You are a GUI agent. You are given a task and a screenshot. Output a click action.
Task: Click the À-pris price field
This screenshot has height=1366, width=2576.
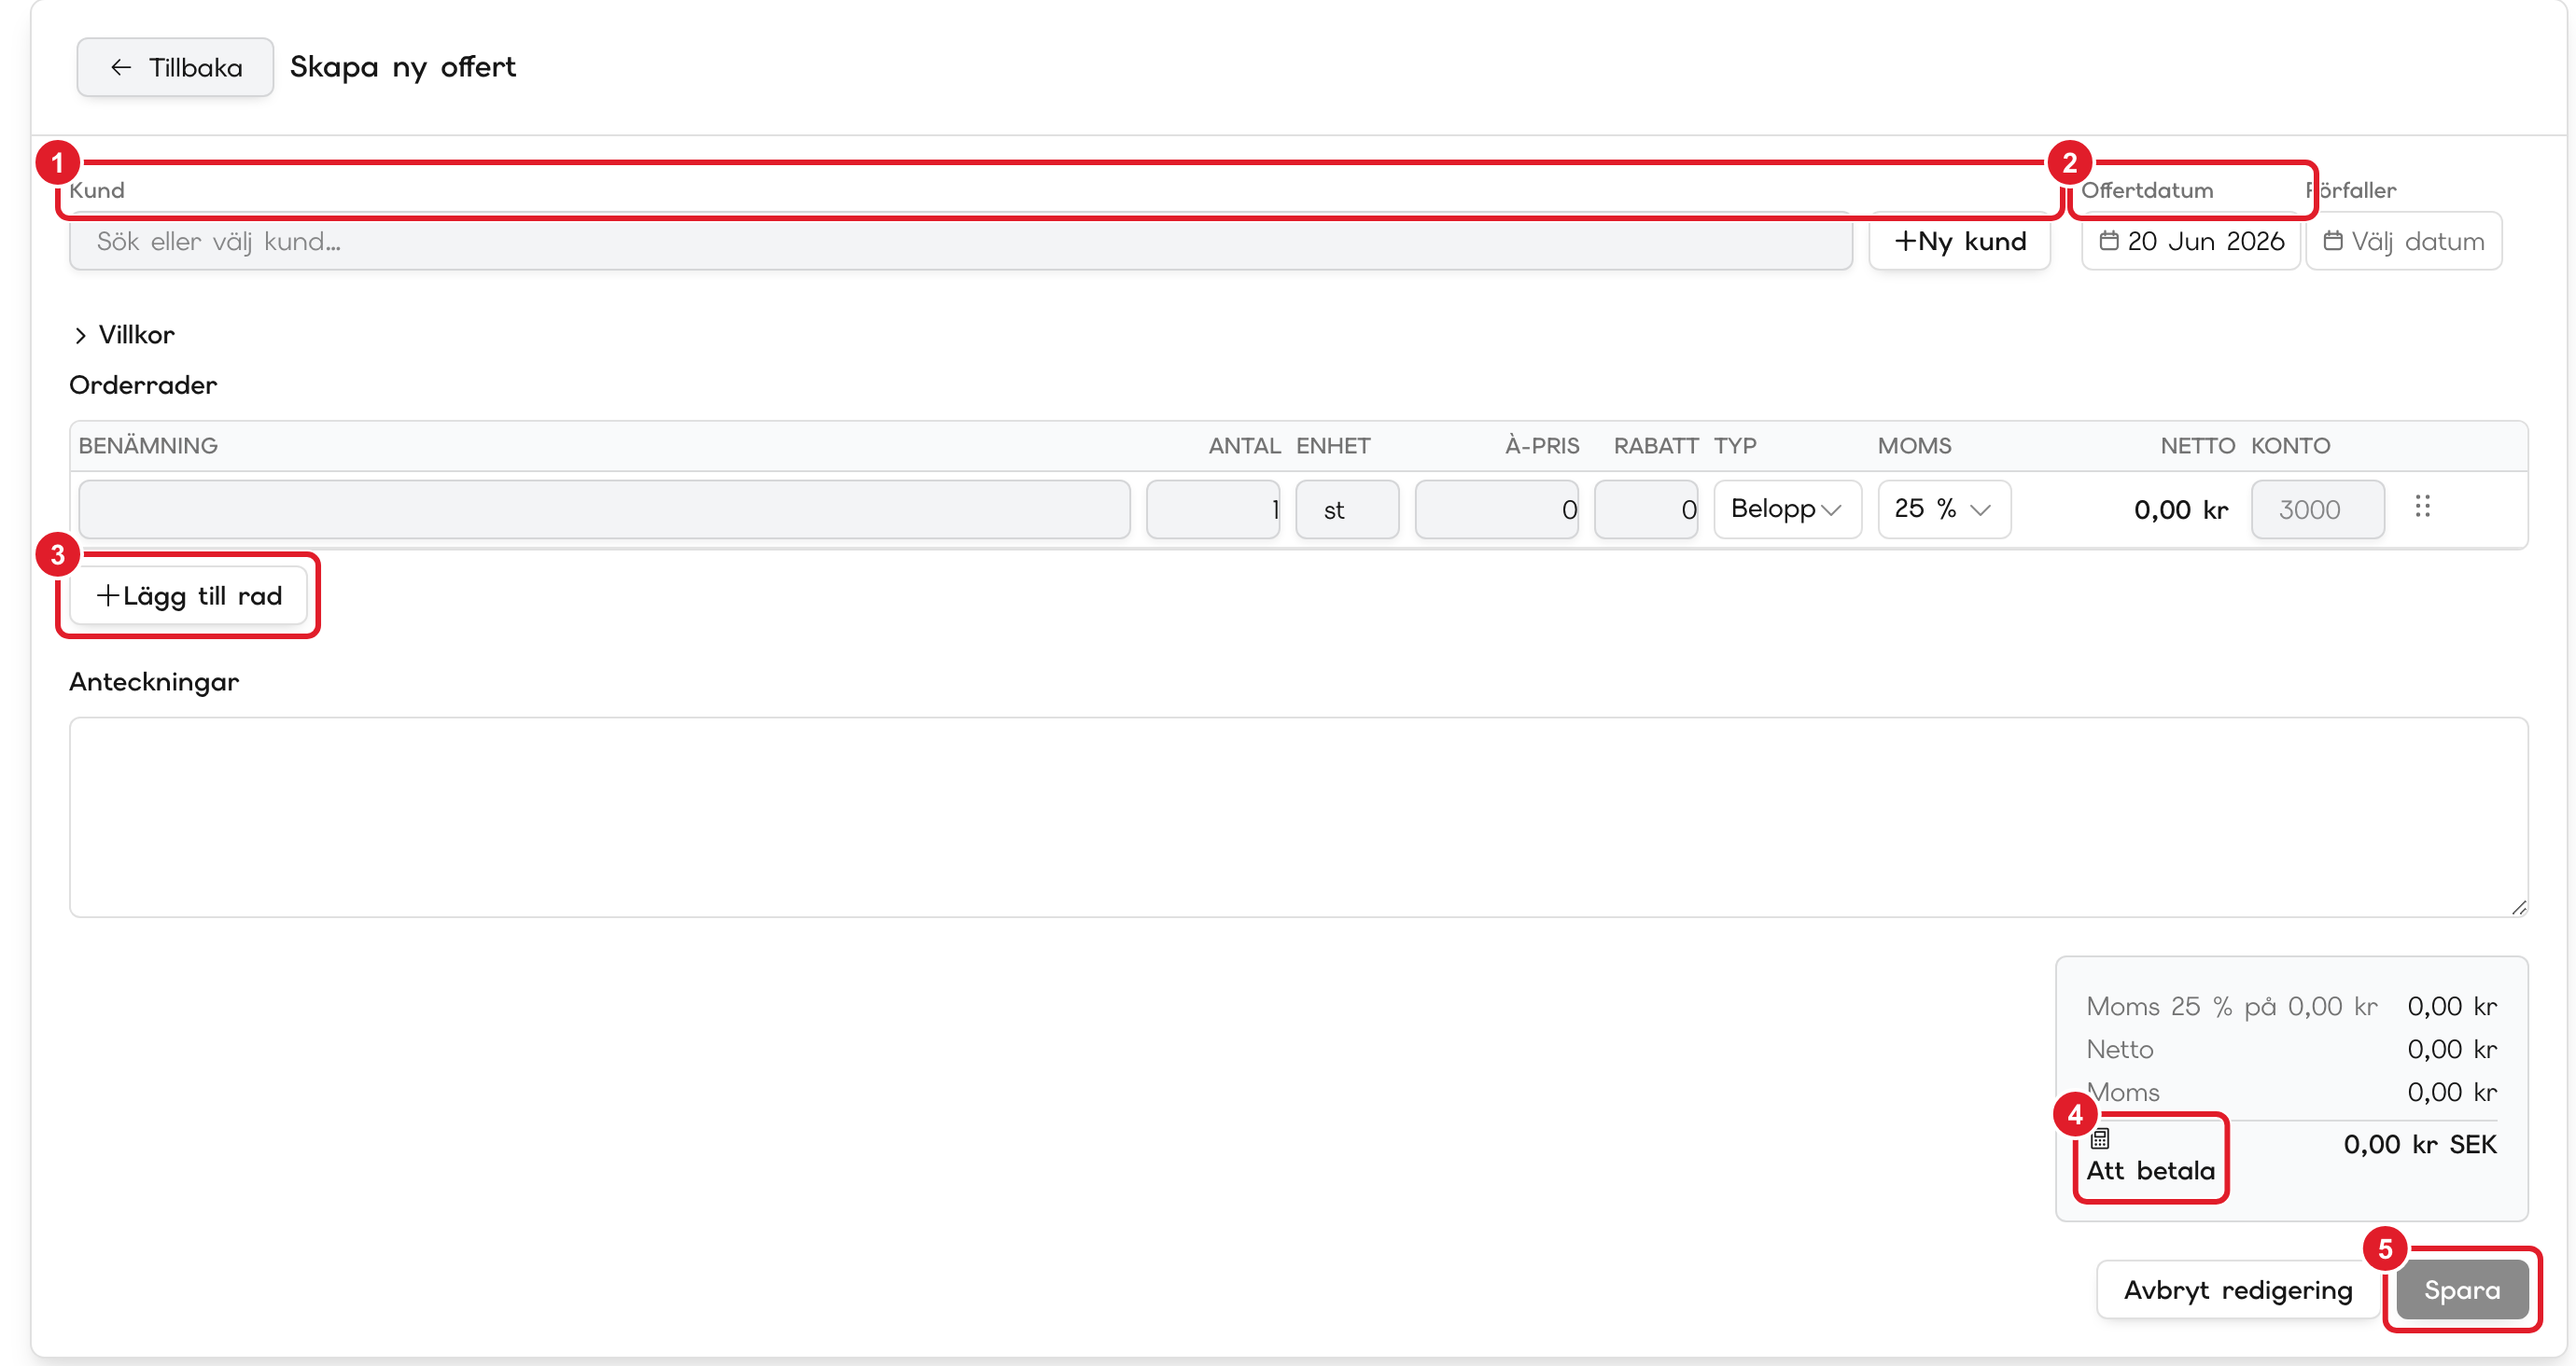pyautogui.click(x=1496, y=509)
